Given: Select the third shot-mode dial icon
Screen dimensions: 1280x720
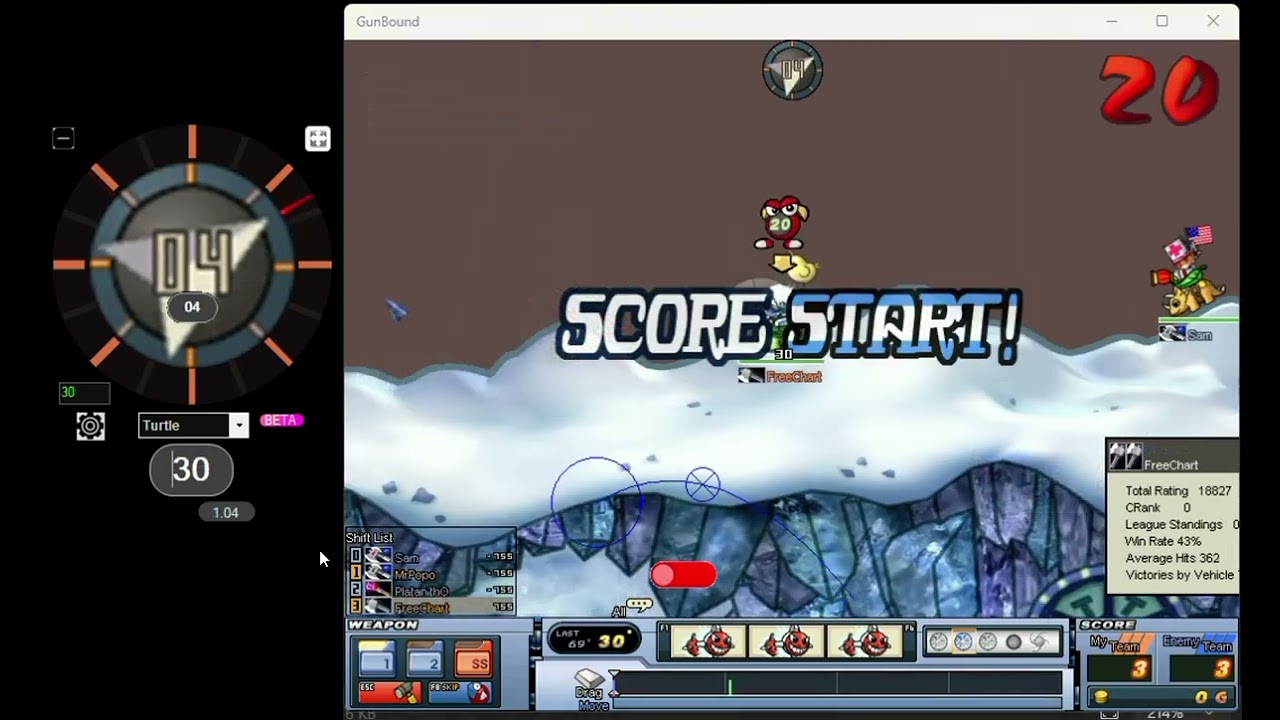Looking at the screenshot, I should pyautogui.click(x=988, y=642).
